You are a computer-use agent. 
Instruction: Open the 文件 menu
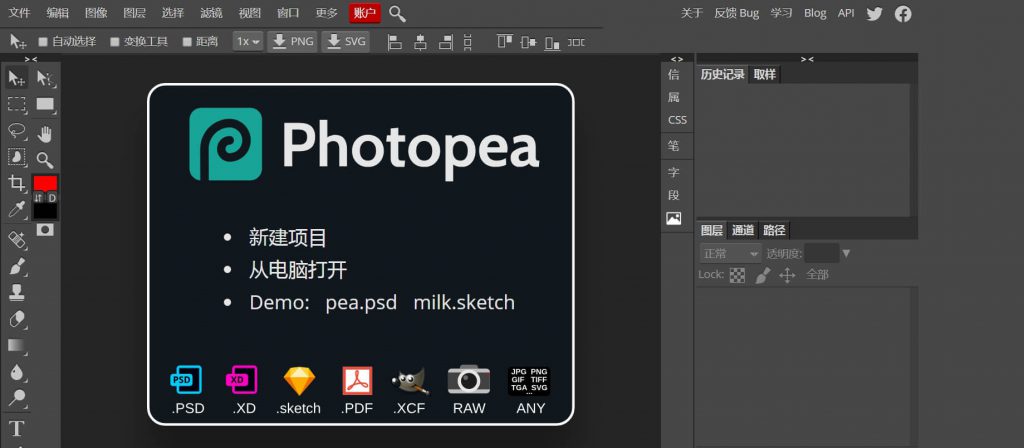point(20,13)
